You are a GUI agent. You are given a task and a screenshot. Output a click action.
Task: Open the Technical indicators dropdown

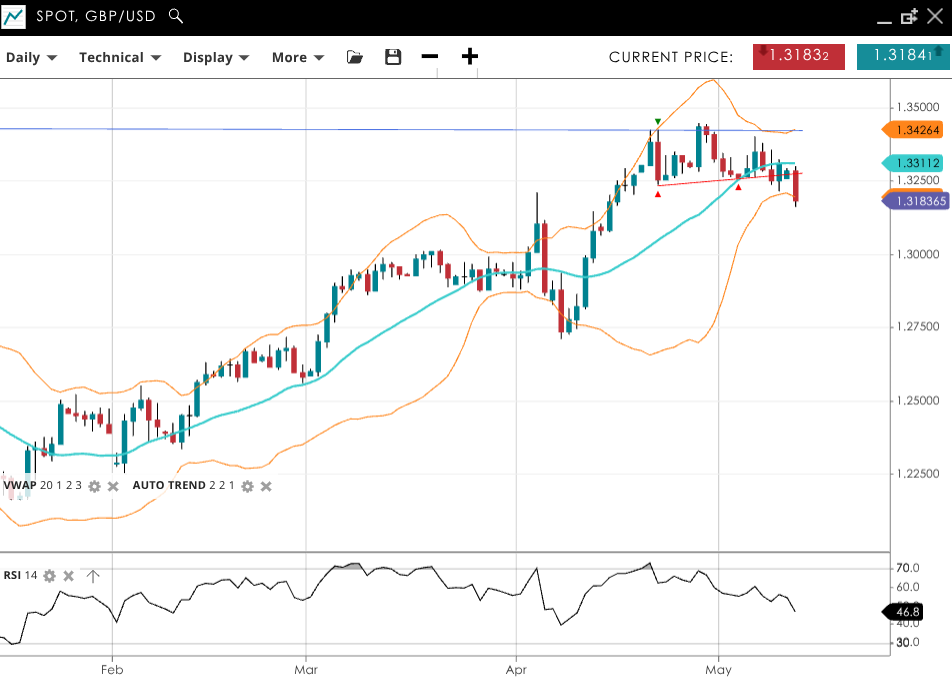pyautogui.click(x=120, y=58)
